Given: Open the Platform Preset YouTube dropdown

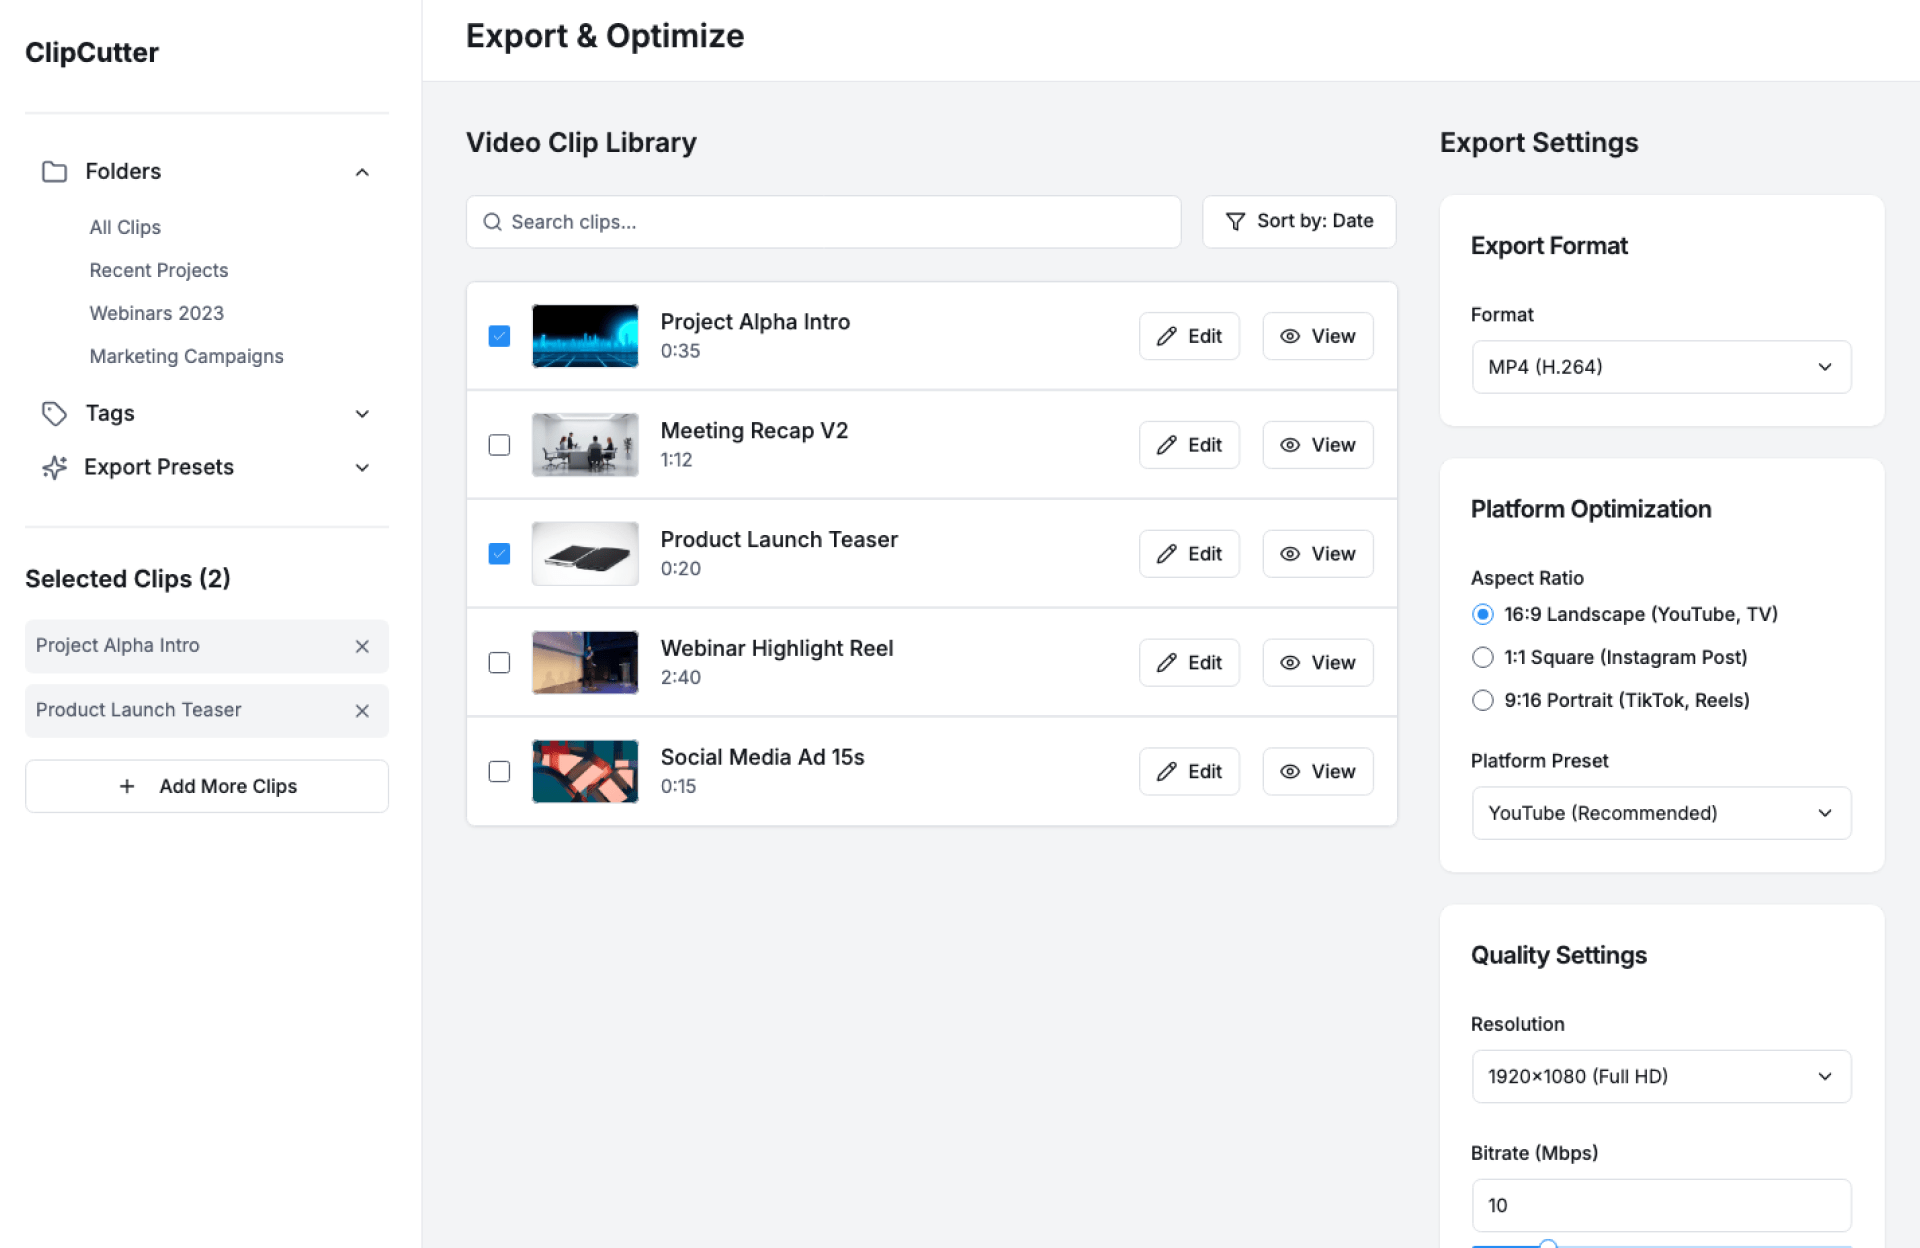Looking at the screenshot, I should (1660, 813).
